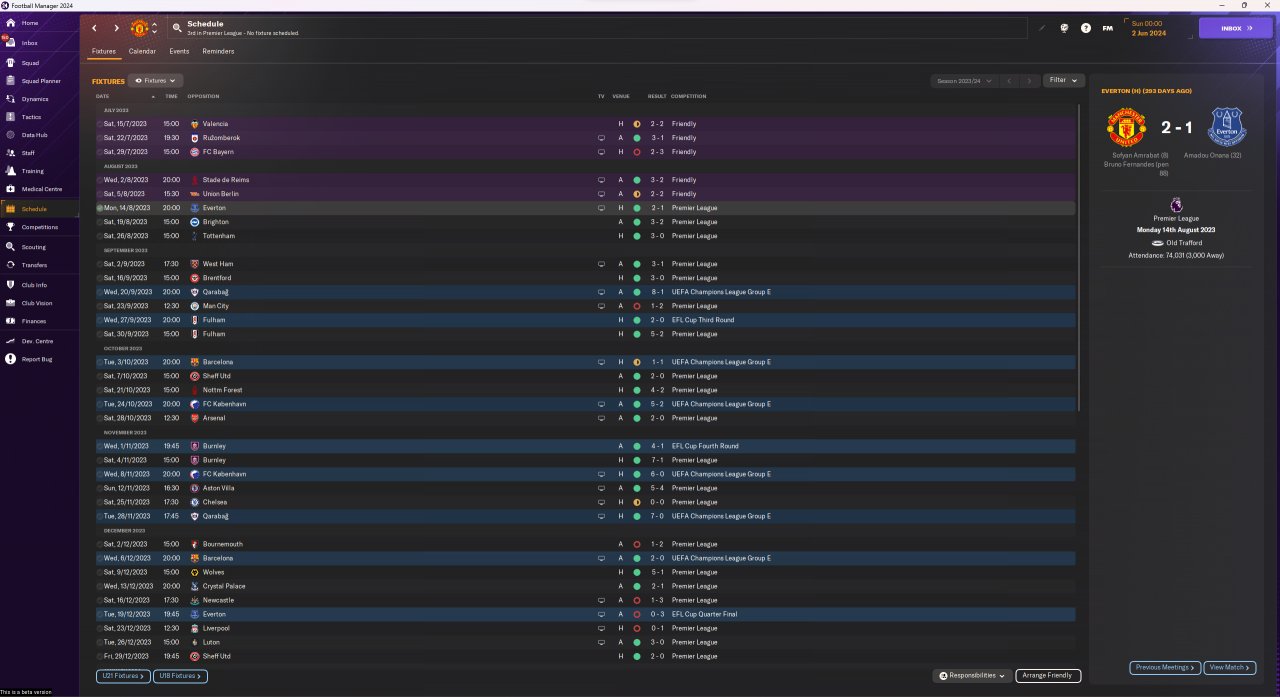Open the help question mark icon
Viewport: 1280px width, 697px height.
point(1086,28)
